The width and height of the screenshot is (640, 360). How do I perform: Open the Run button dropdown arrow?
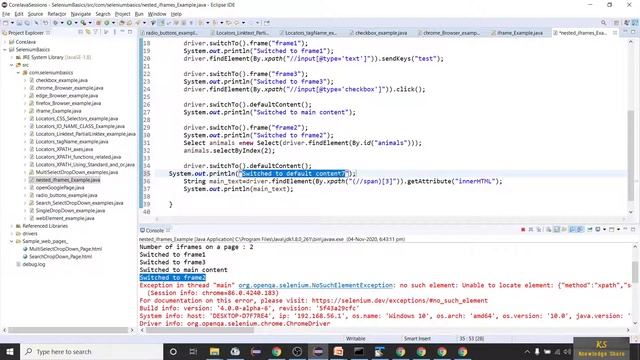click(x=76, y=23)
